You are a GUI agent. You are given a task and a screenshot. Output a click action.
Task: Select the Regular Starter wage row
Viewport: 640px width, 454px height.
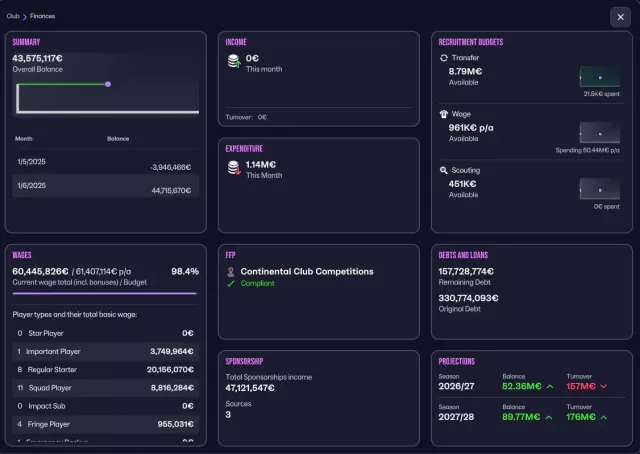point(105,369)
